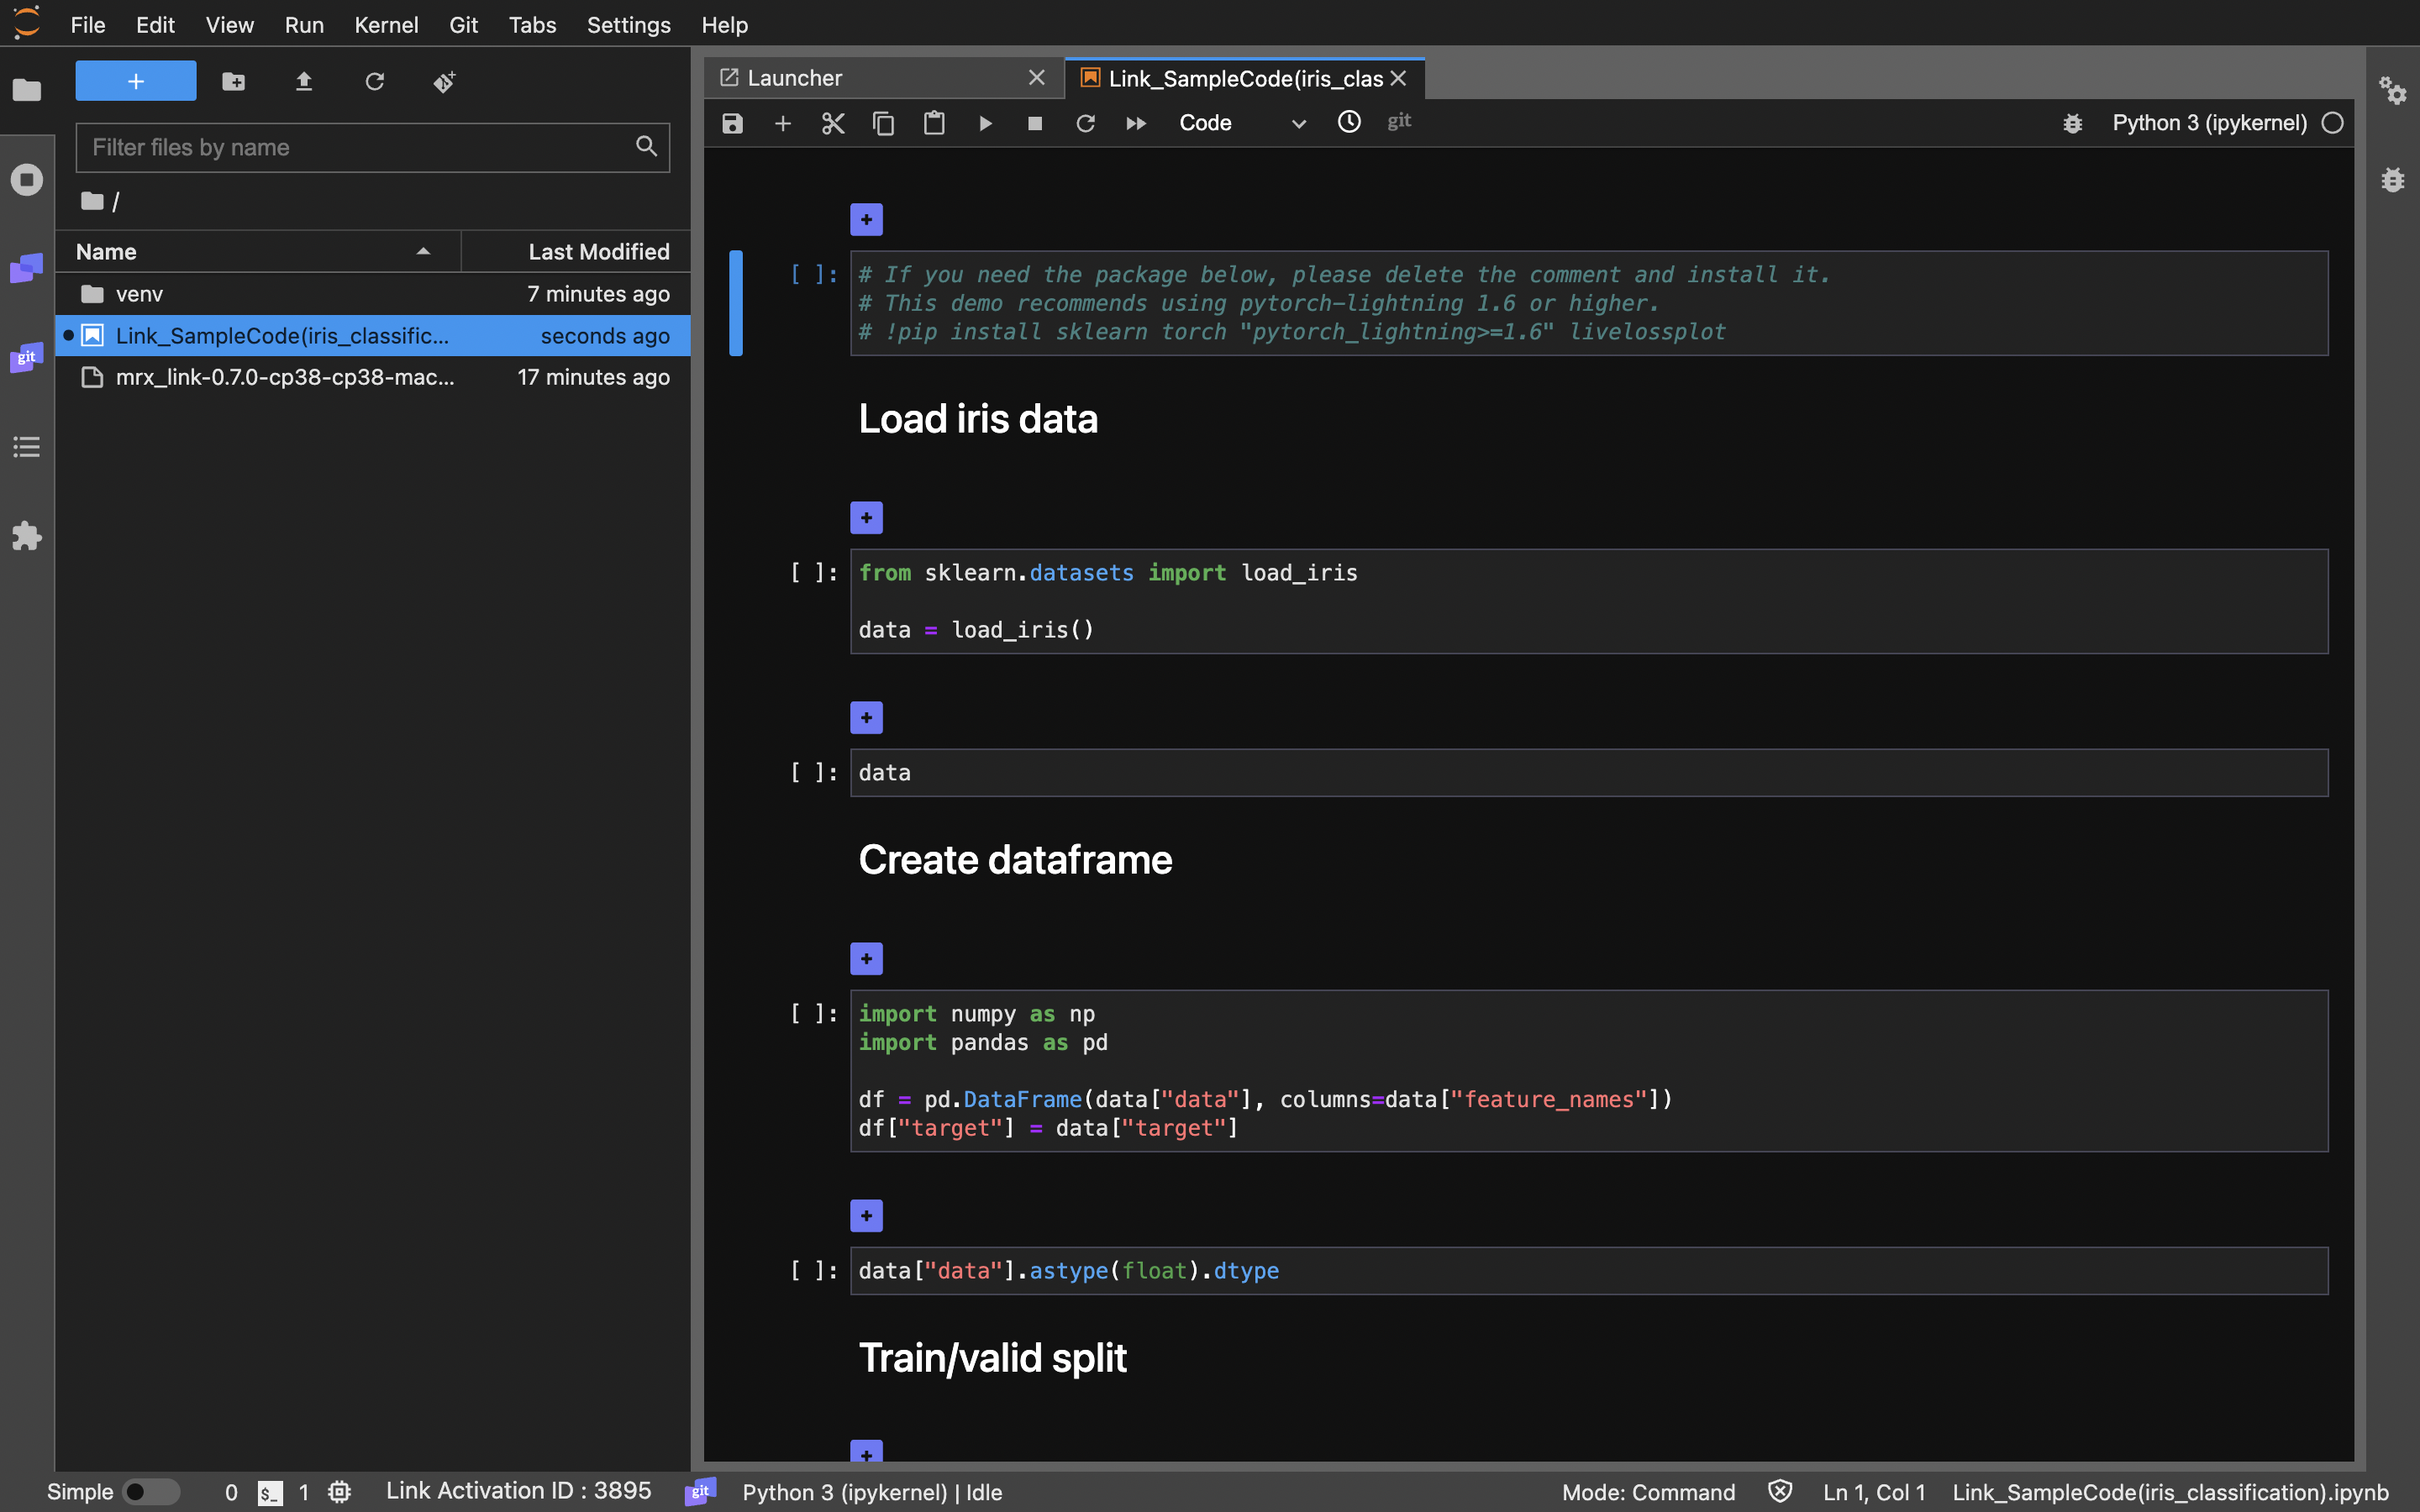Click the Python 3 (ipykernel) kernel name

pos(2209,123)
